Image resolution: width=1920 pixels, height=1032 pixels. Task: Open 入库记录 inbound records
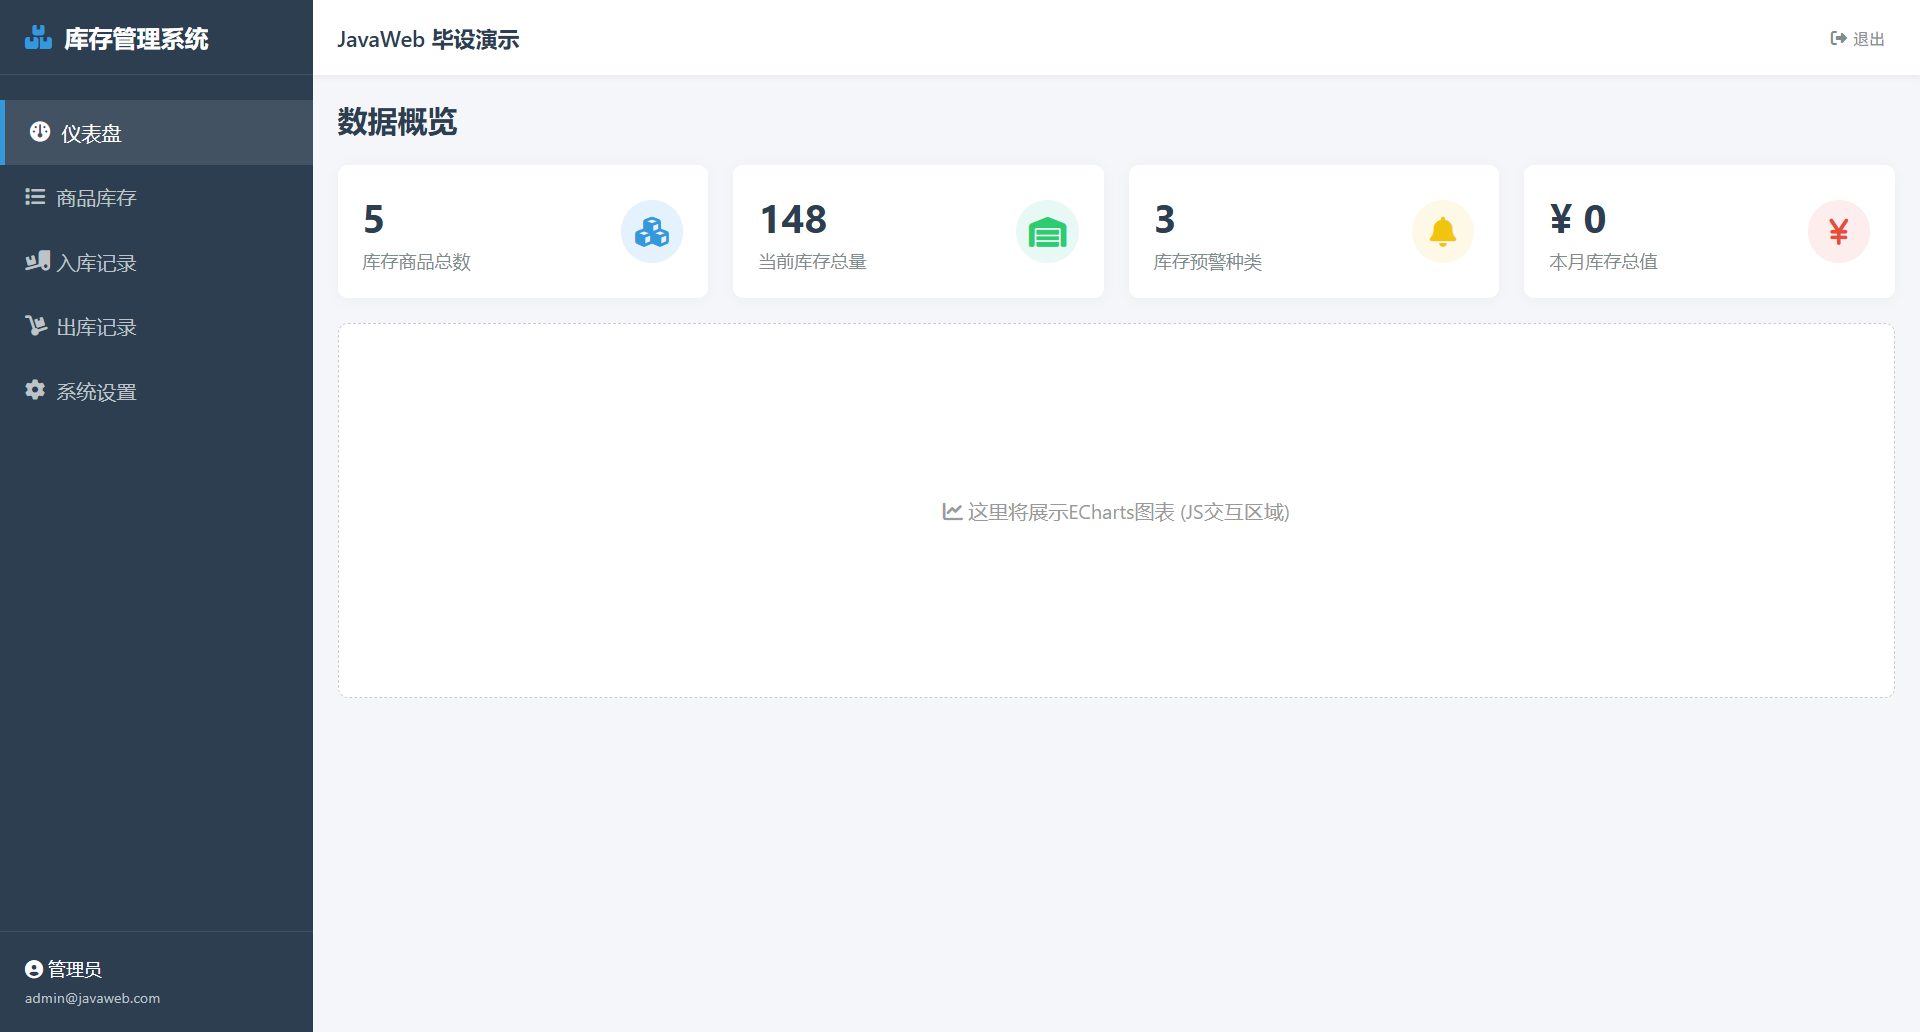[x=96, y=263]
